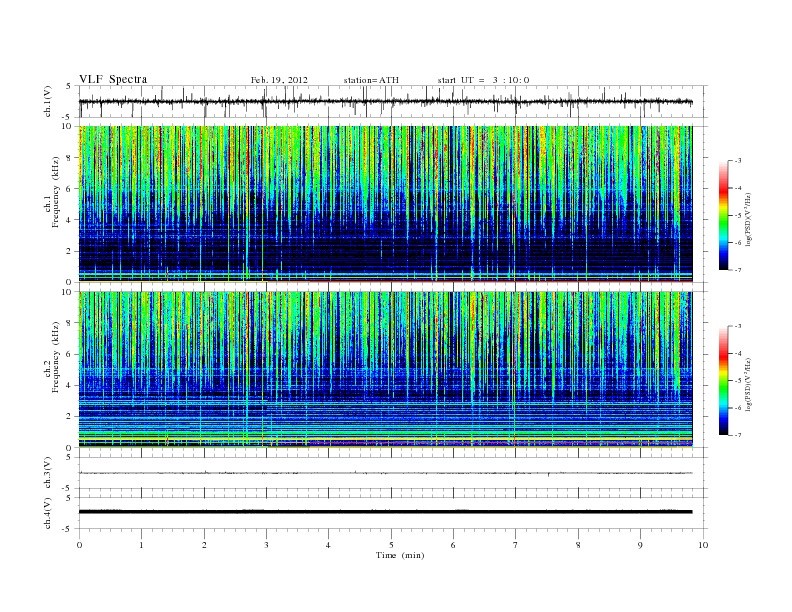Click the "Time (min)" x-axis title
This screenshot has width=792, height=612.
click(400, 555)
